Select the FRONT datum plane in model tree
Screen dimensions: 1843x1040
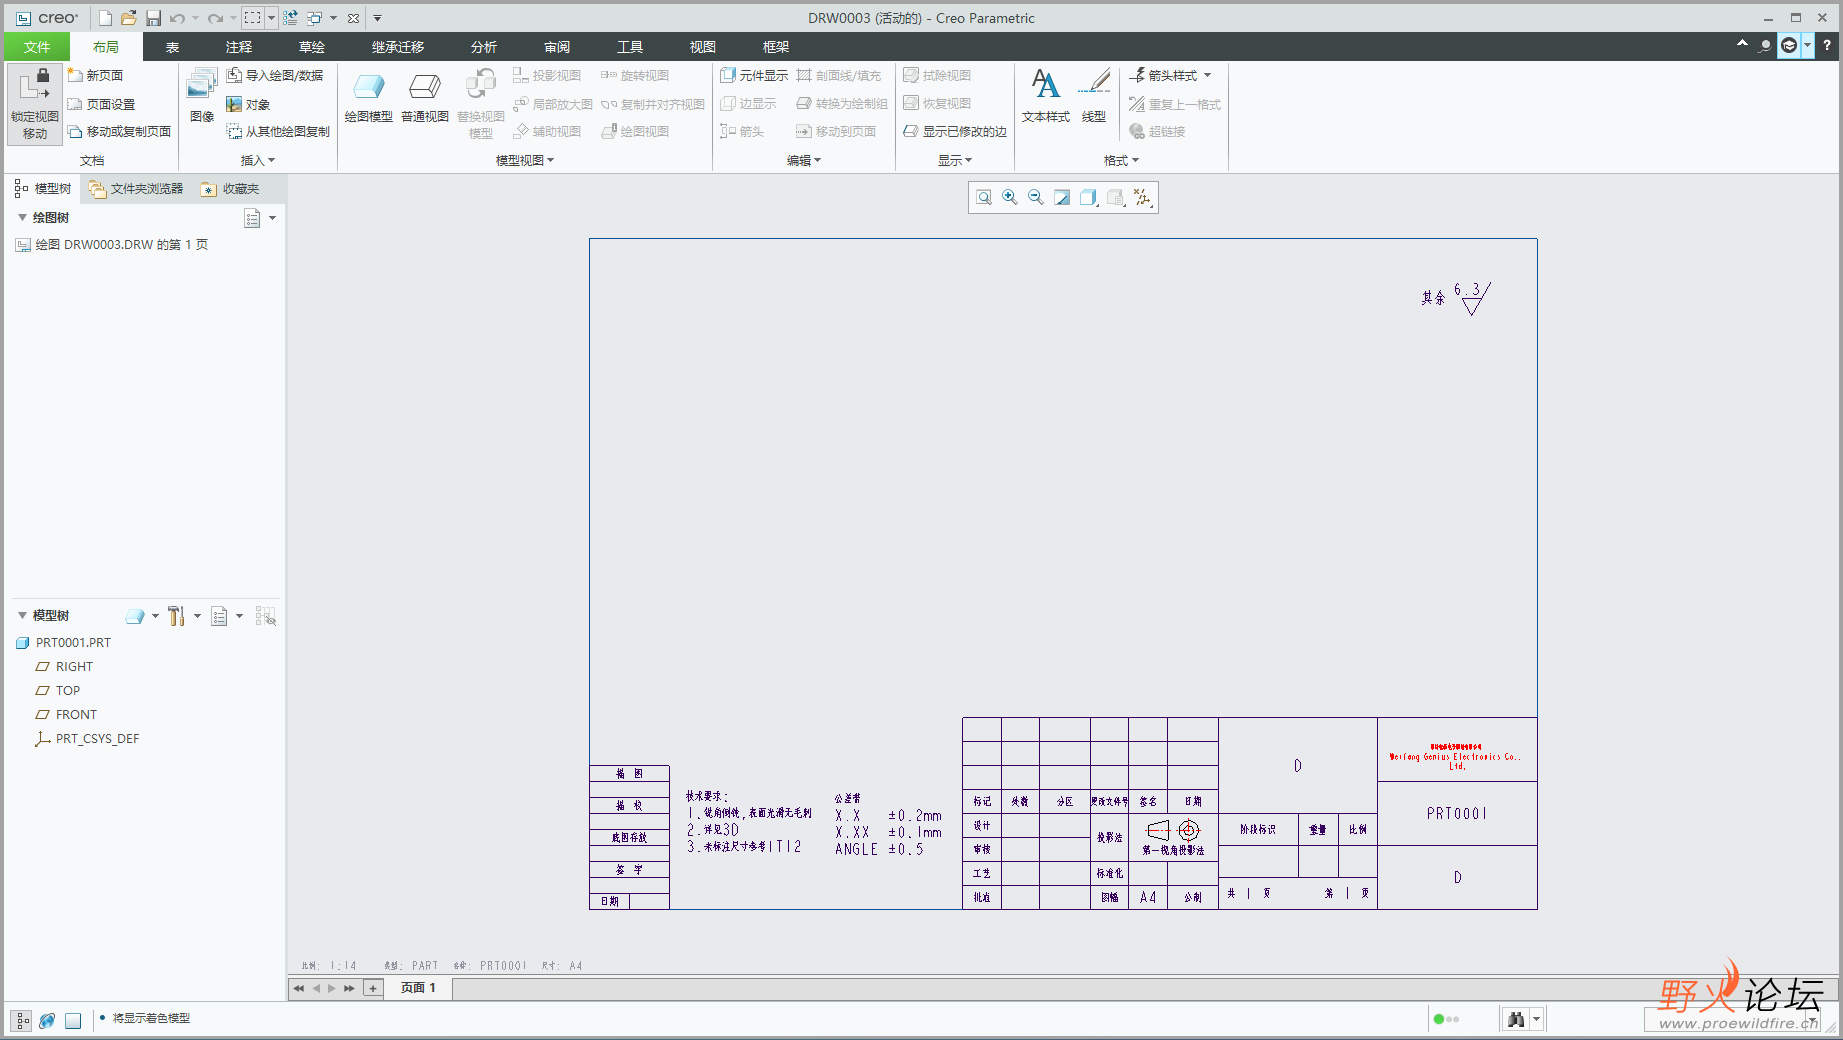(66, 715)
